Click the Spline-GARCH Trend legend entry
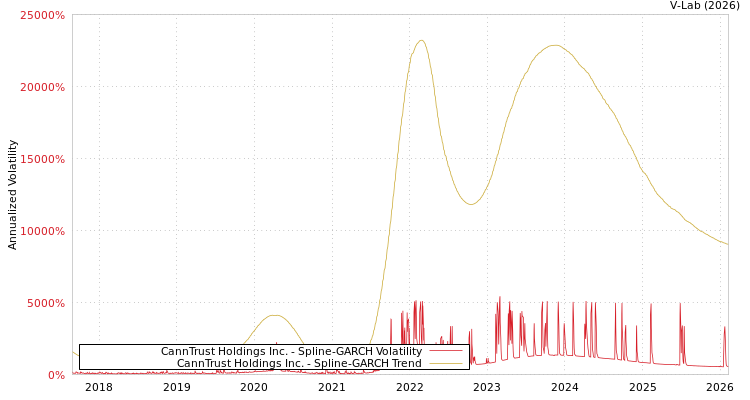 click(x=299, y=363)
